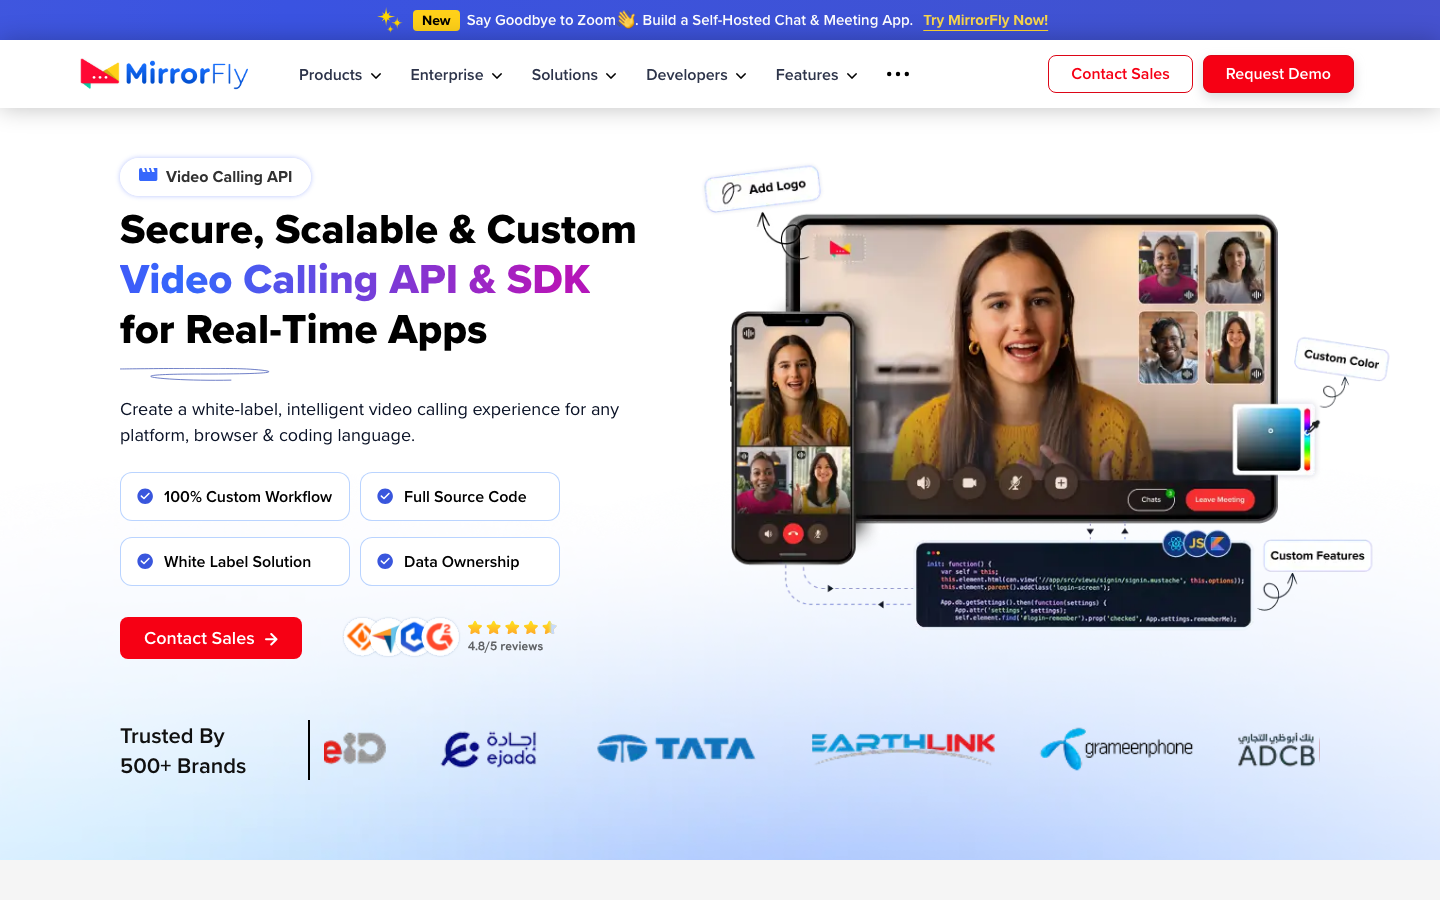Click the check icon beside 100% Custom Workflow
Screen dimensions: 1440x900
(145, 496)
